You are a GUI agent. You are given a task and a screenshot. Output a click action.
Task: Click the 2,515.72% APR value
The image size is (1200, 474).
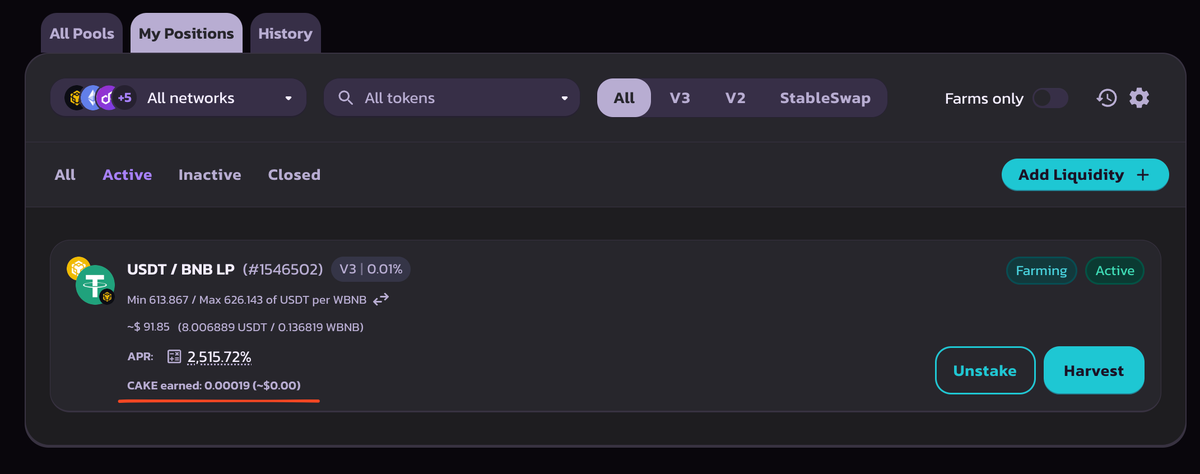tap(219, 357)
